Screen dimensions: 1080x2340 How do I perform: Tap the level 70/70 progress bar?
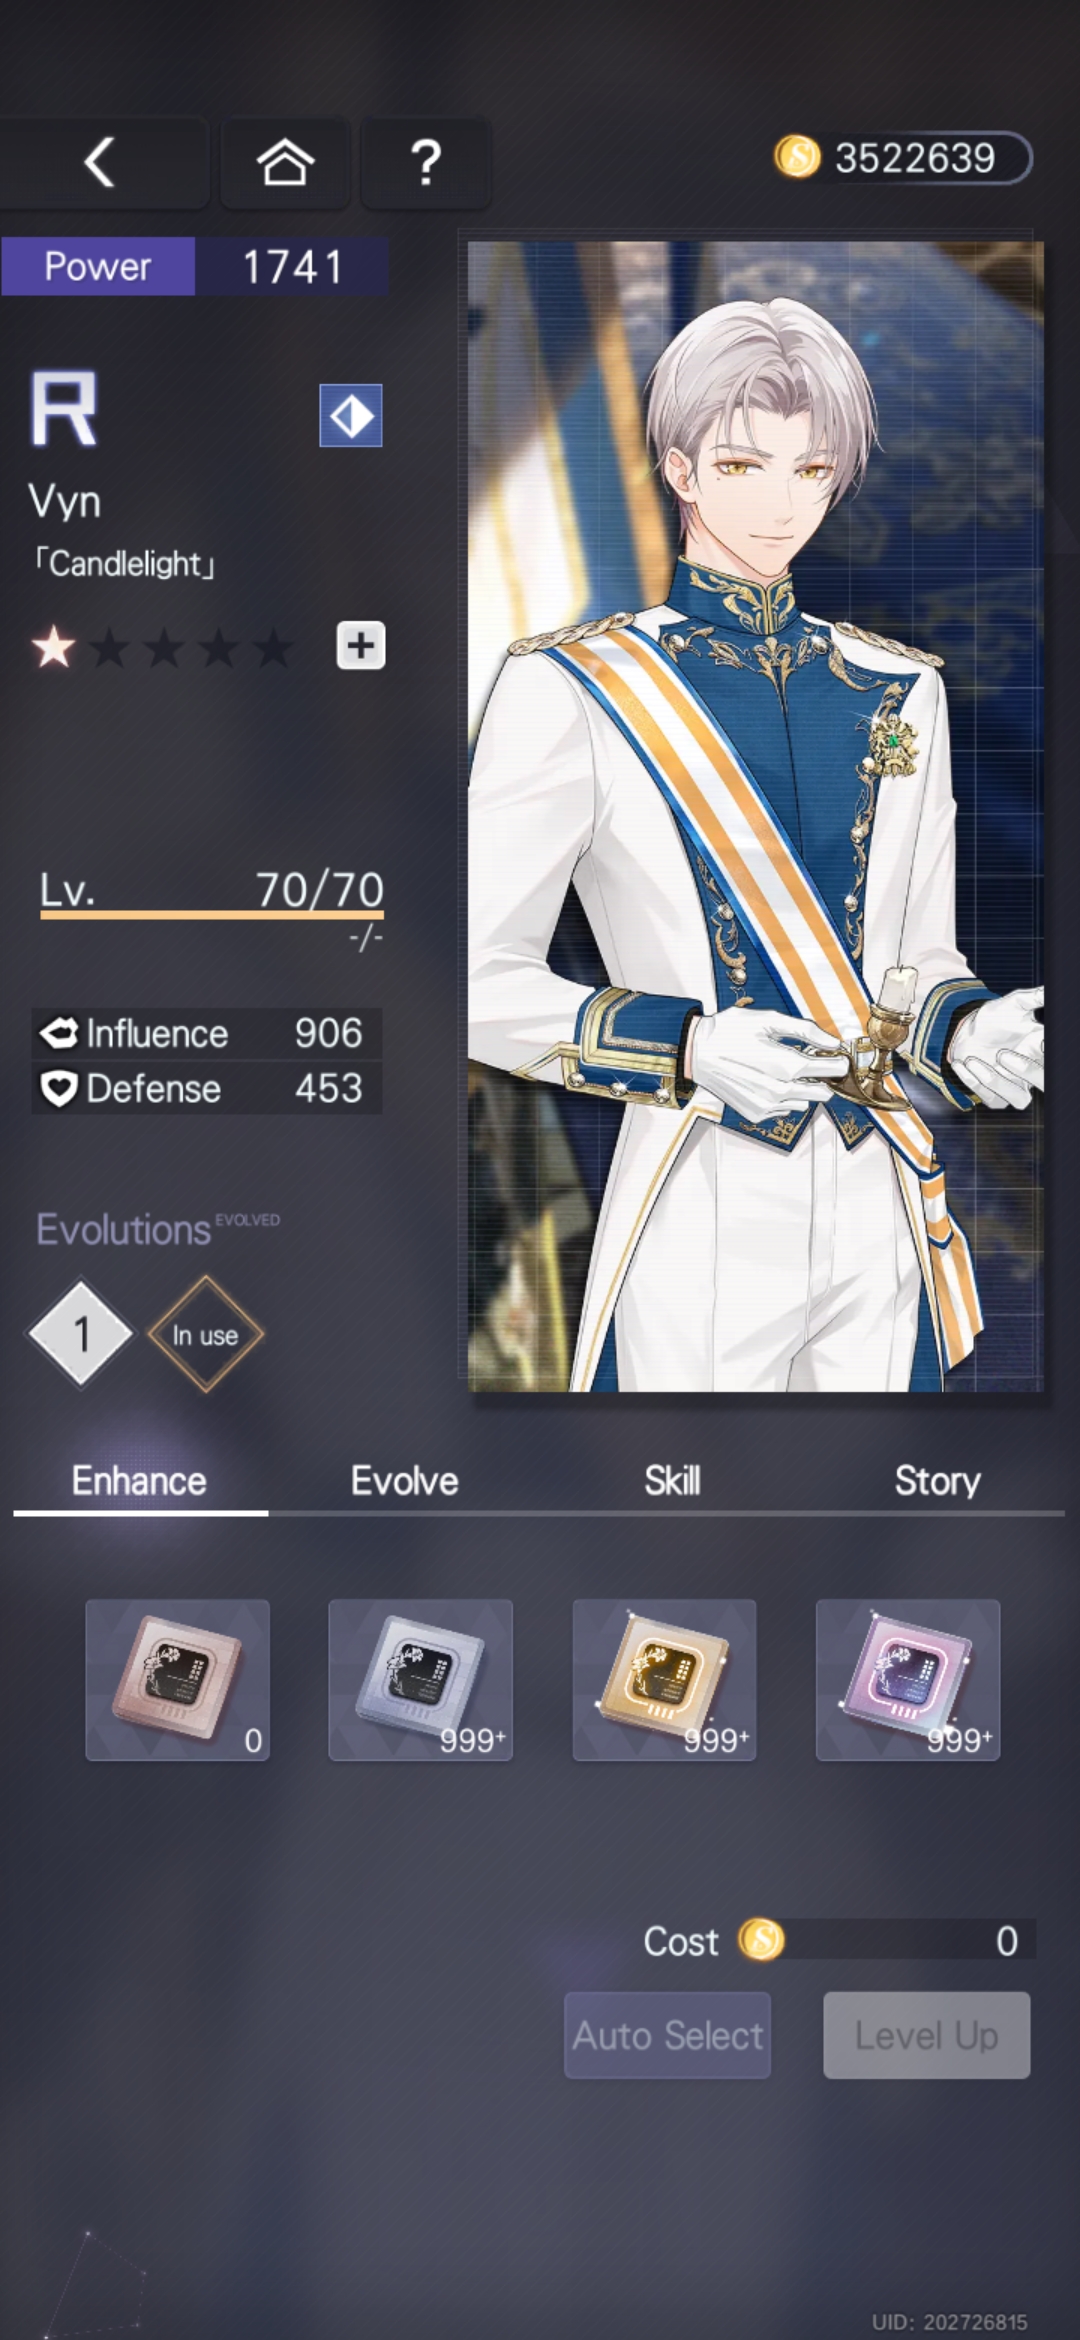212,914
